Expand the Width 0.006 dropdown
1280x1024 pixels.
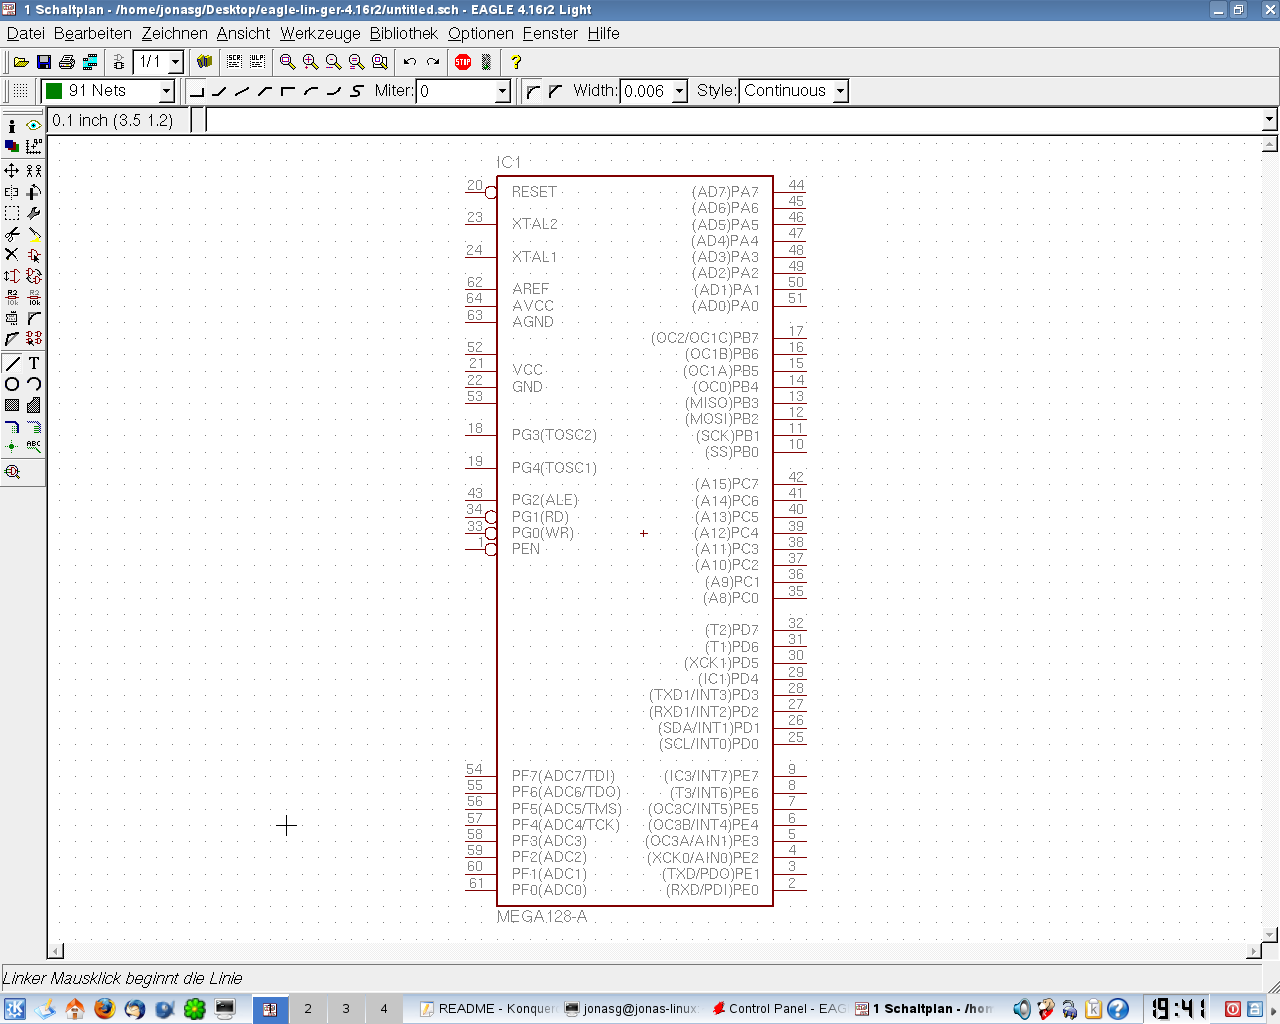coord(679,91)
